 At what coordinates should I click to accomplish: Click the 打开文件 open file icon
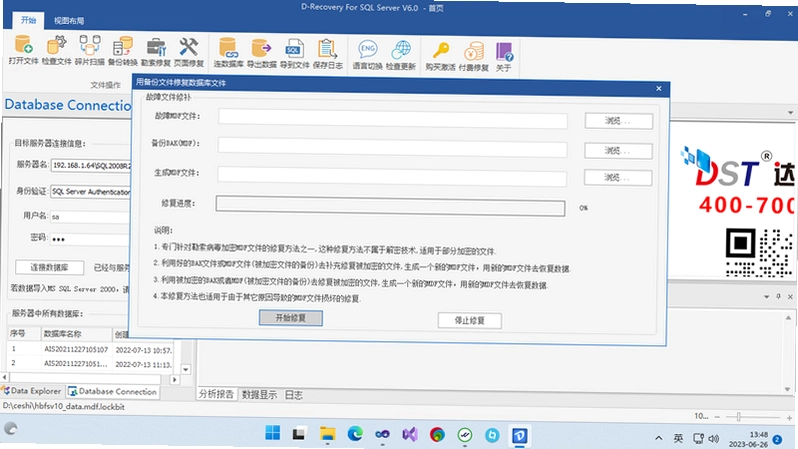pyautogui.click(x=23, y=50)
